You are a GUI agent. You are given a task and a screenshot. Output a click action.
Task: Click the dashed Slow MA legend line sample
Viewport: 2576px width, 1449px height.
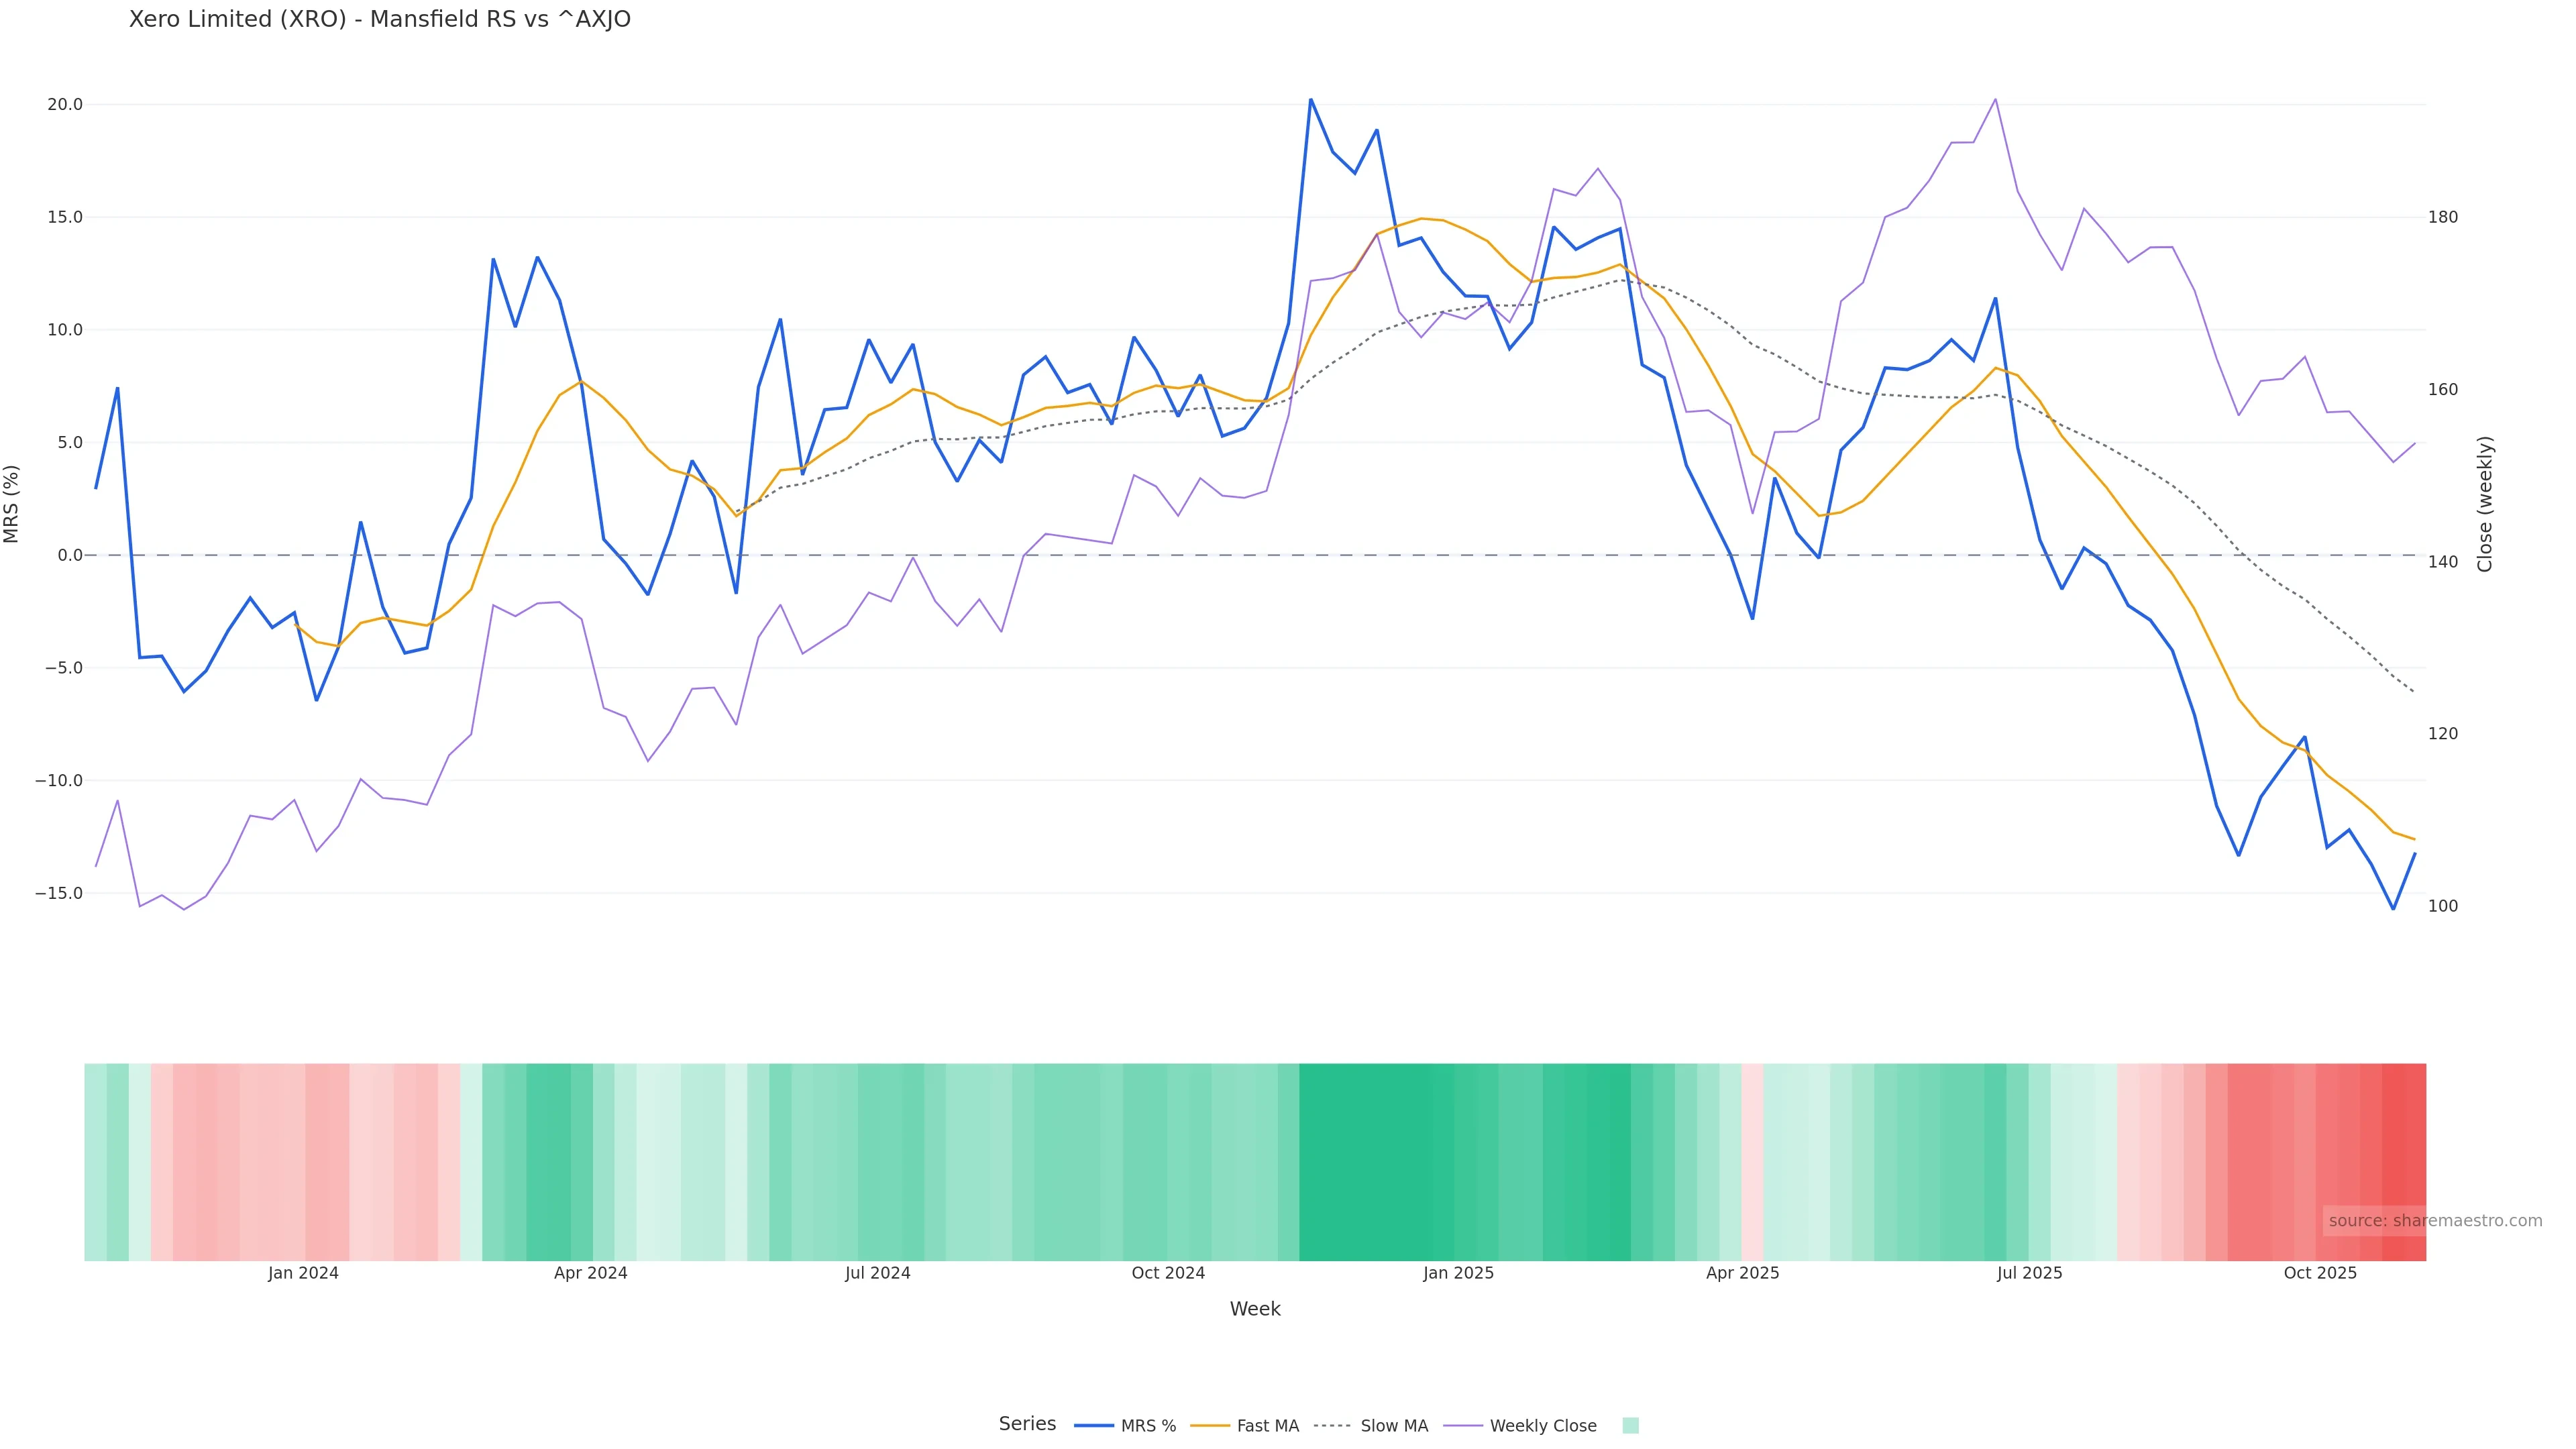point(1332,1426)
